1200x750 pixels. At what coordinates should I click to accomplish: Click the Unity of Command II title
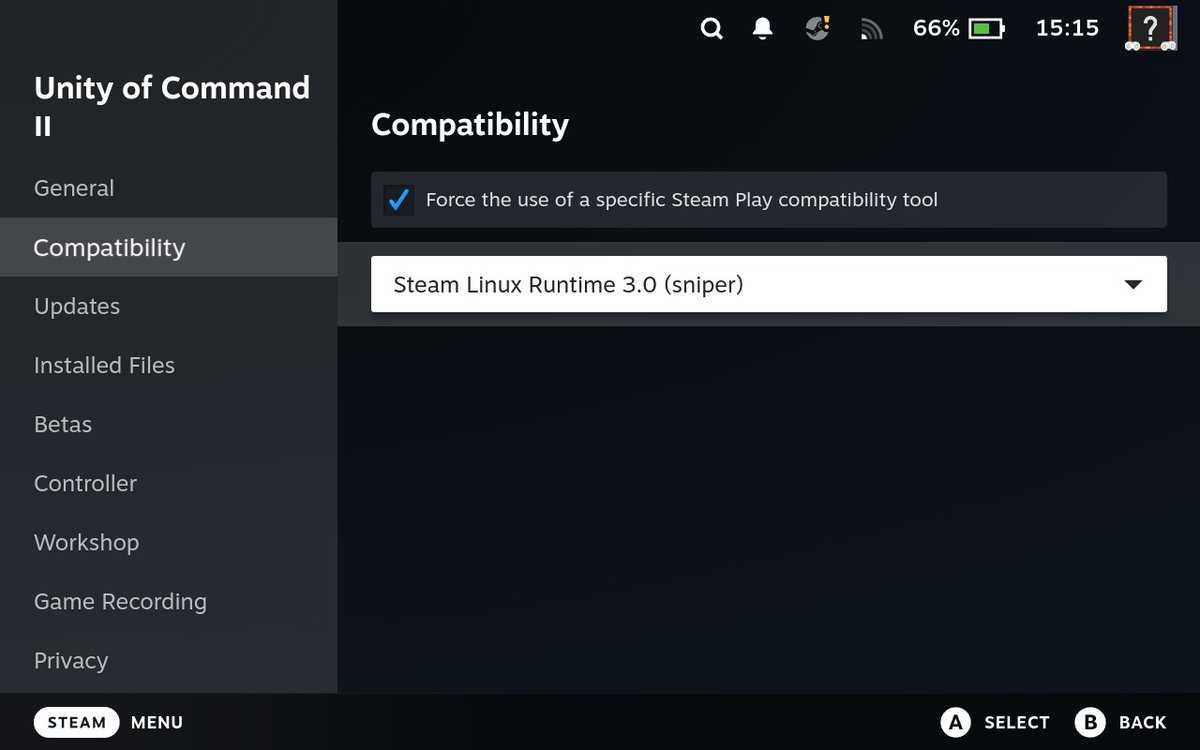click(x=172, y=106)
